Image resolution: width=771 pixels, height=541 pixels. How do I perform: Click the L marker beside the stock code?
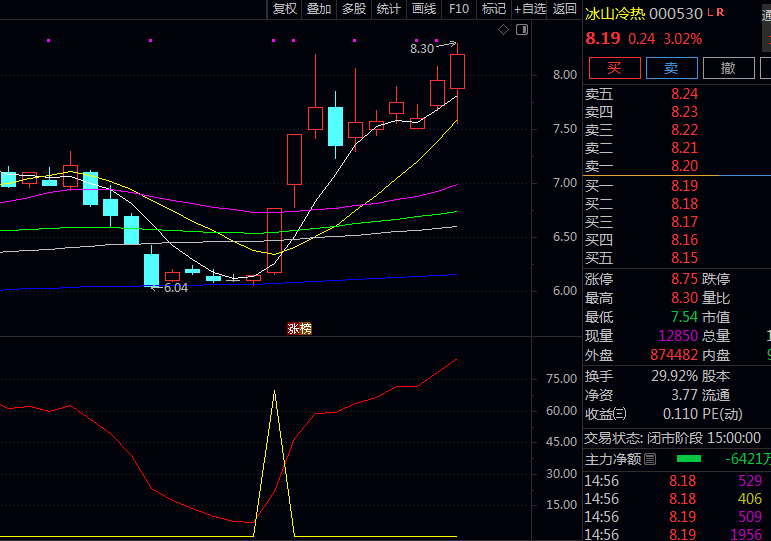pos(710,13)
